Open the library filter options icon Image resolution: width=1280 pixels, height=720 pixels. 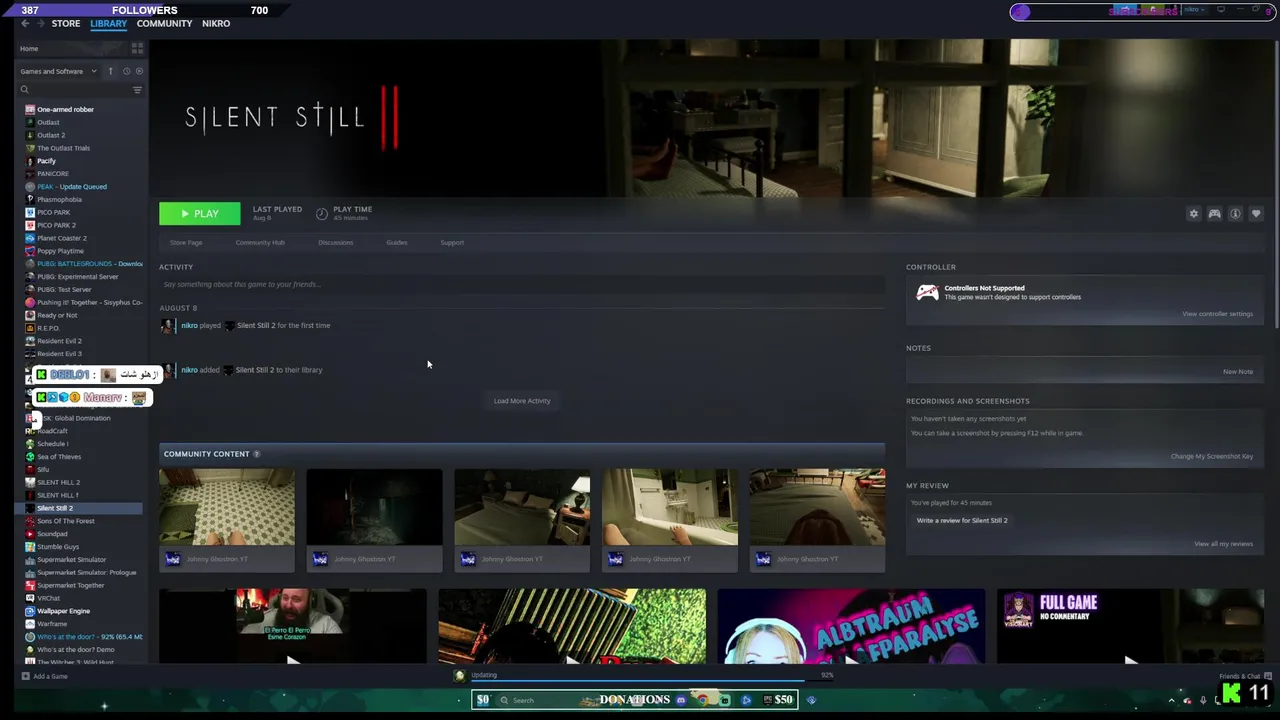coord(137,90)
